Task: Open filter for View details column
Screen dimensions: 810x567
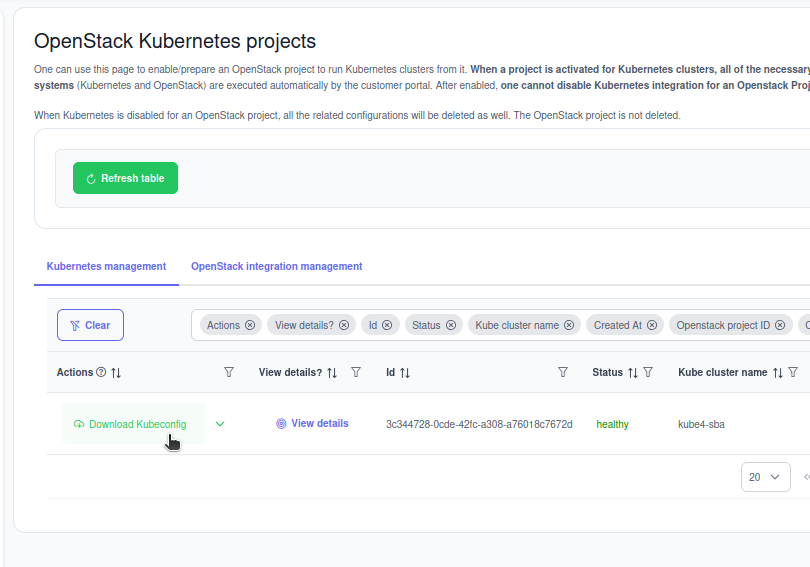Action: (356, 372)
